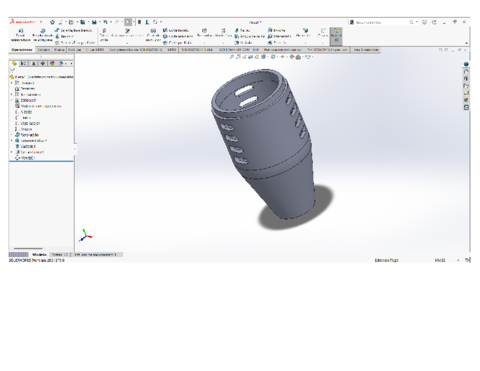The height and width of the screenshot is (371, 480).
Task: Click the FeatureManager tree tab icon
Action: tap(14, 63)
